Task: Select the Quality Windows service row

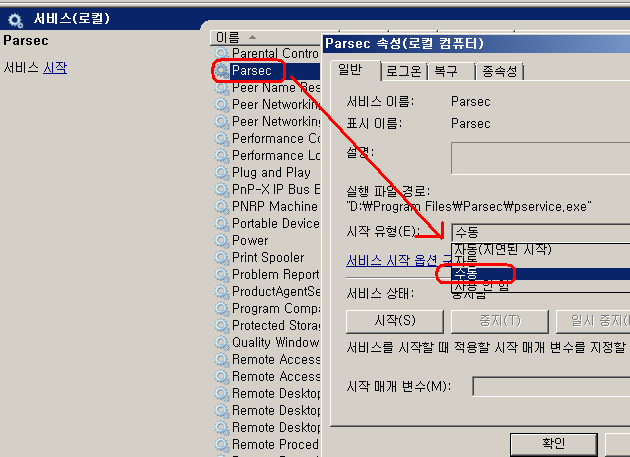Action: 268,342
